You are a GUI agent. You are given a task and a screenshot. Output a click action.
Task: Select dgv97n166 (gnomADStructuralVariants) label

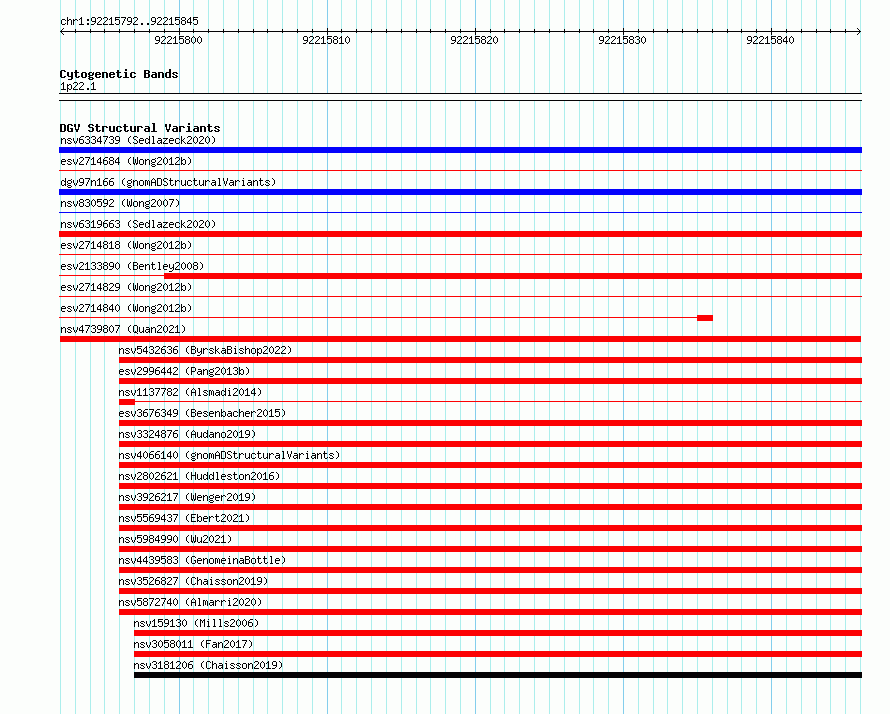coord(168,182)
